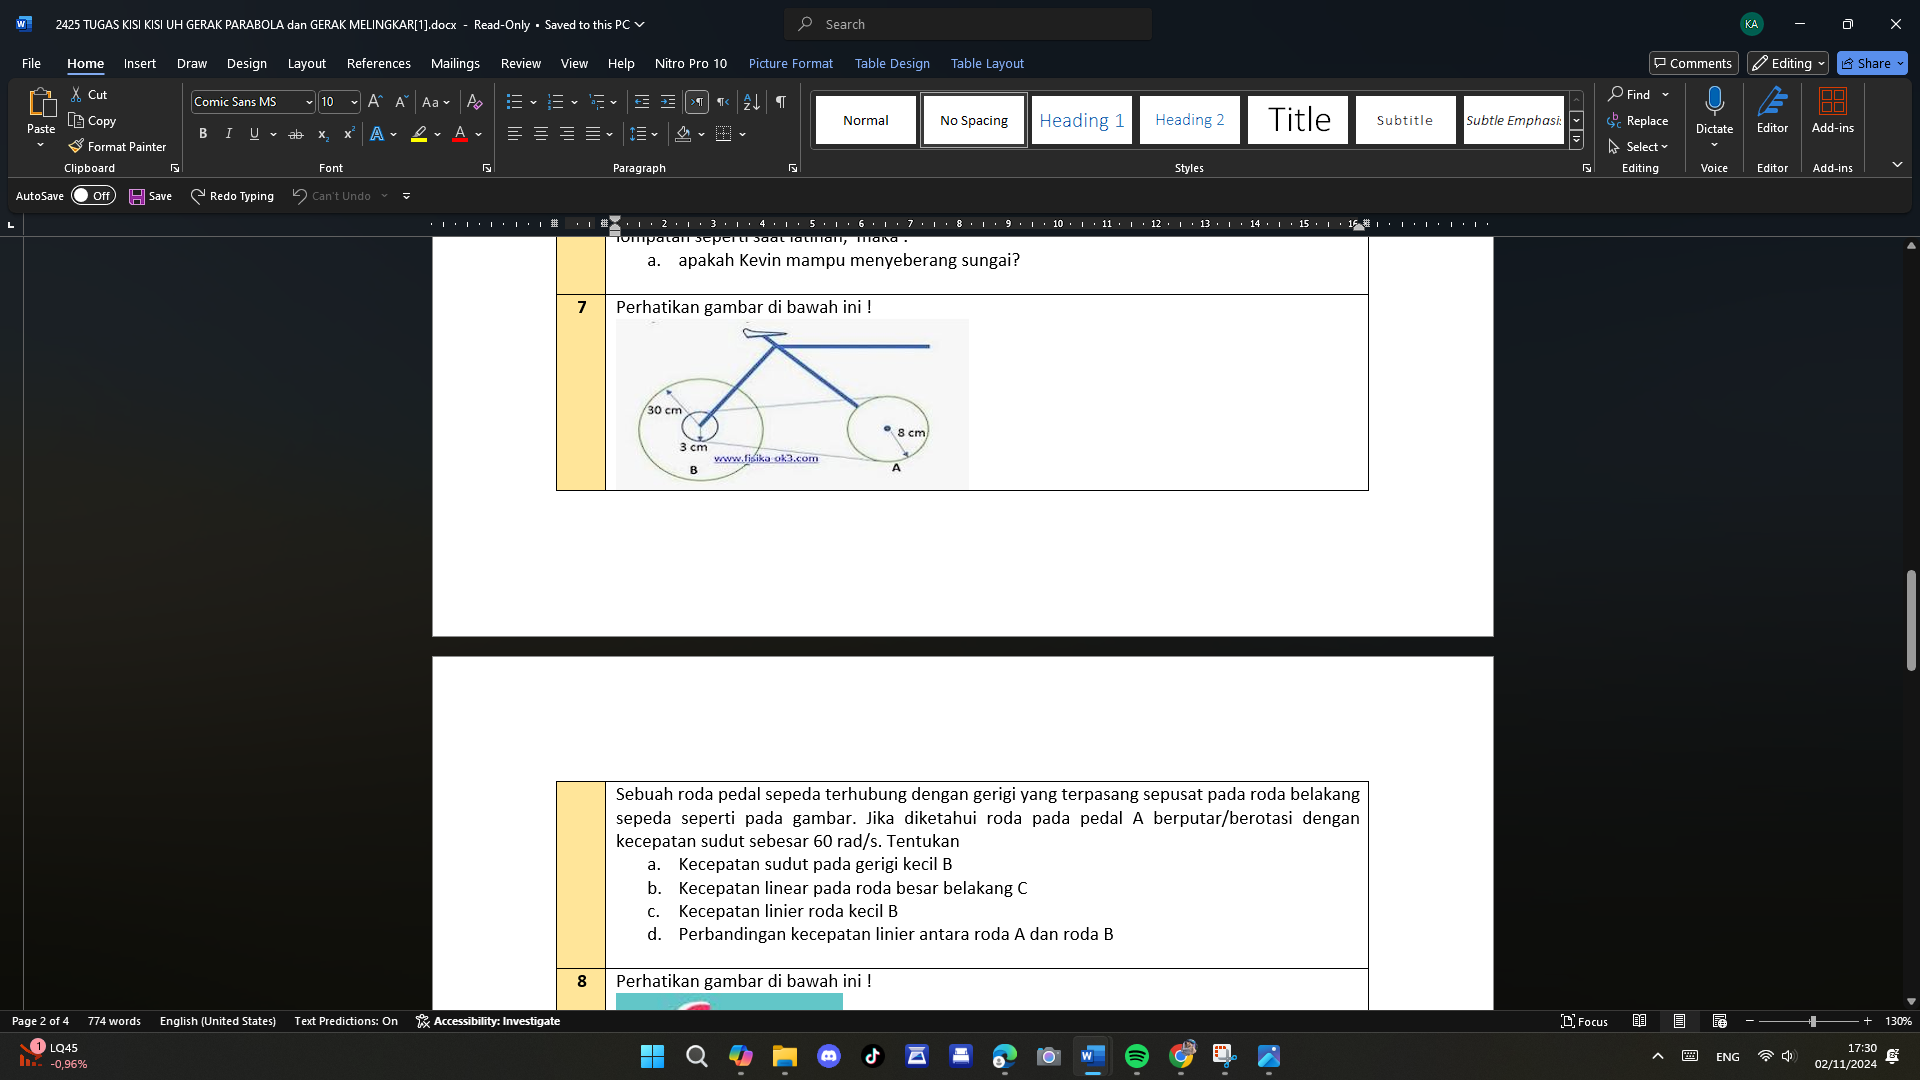Decrease paragraph indent

coord(642,102)
